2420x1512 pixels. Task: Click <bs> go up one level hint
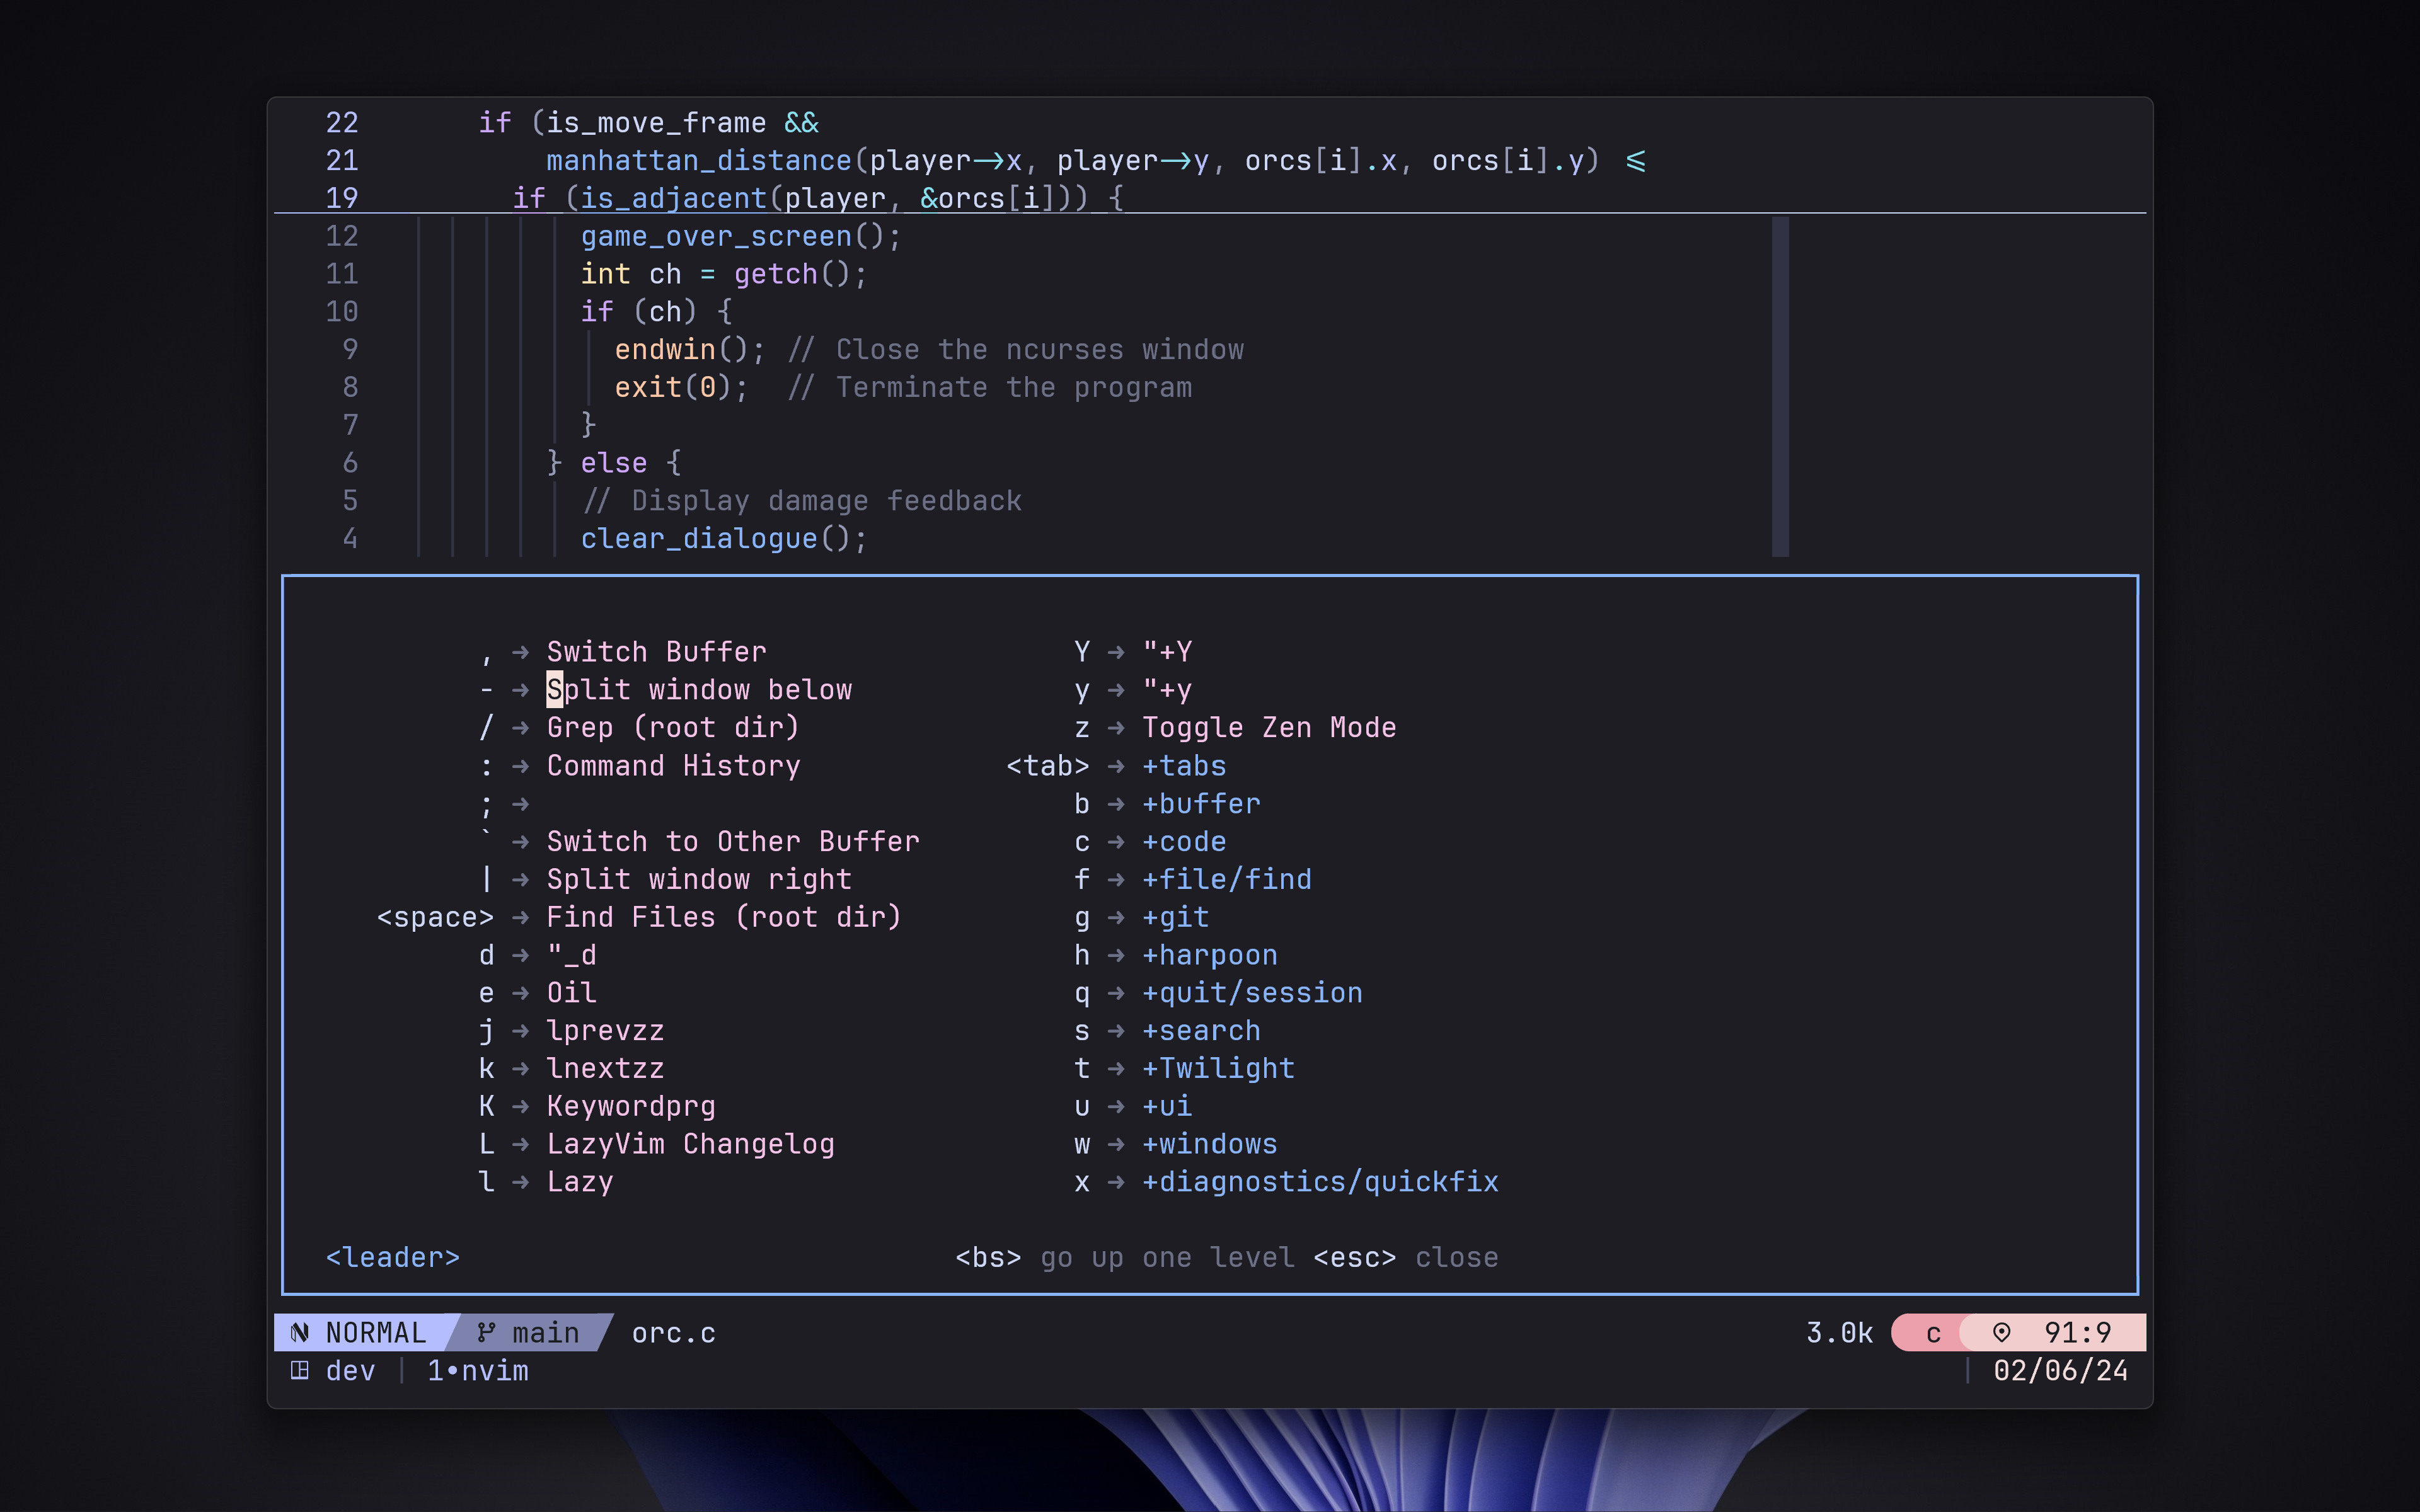(1124, 1258)
